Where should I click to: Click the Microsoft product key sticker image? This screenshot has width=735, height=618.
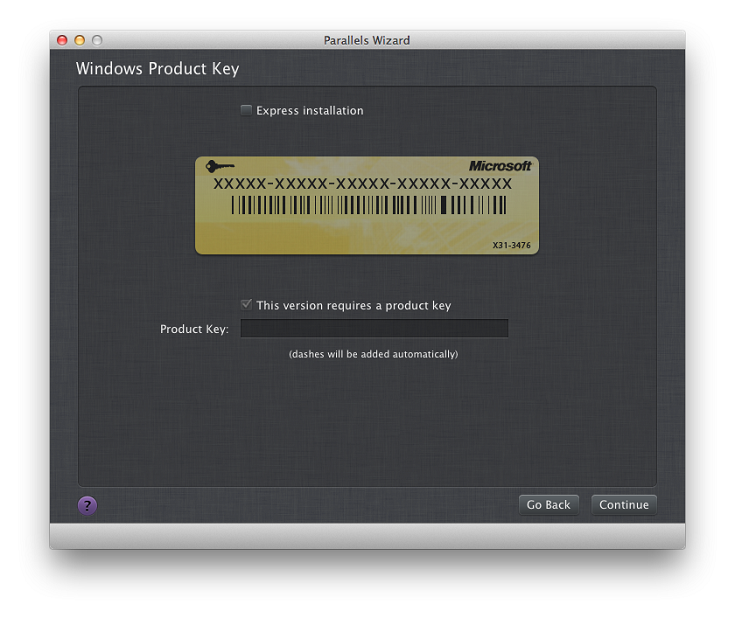point(367,205)
